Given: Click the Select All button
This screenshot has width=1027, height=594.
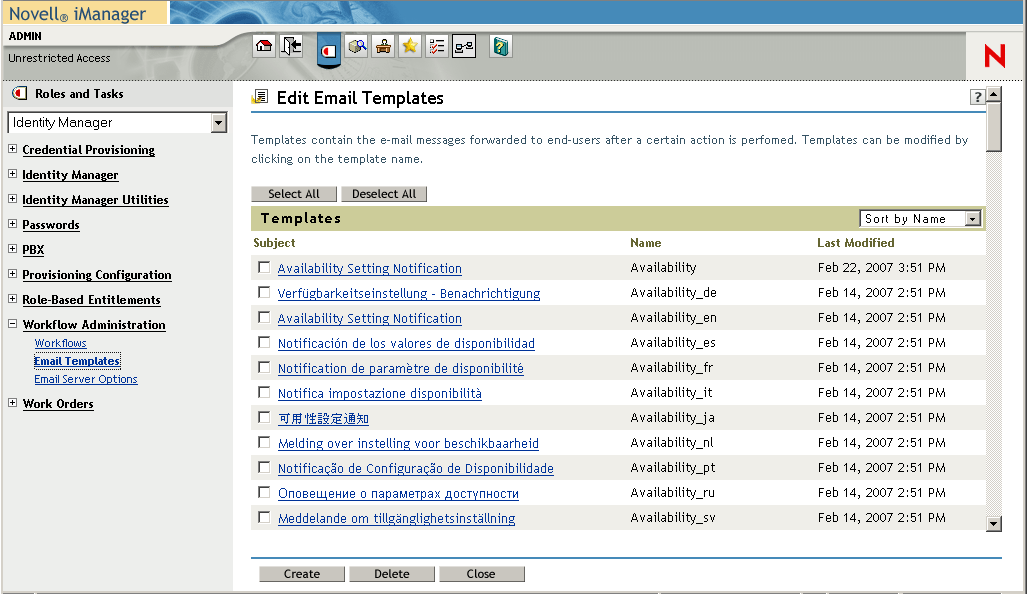Looking at the screenshot, I should (294, 194).
